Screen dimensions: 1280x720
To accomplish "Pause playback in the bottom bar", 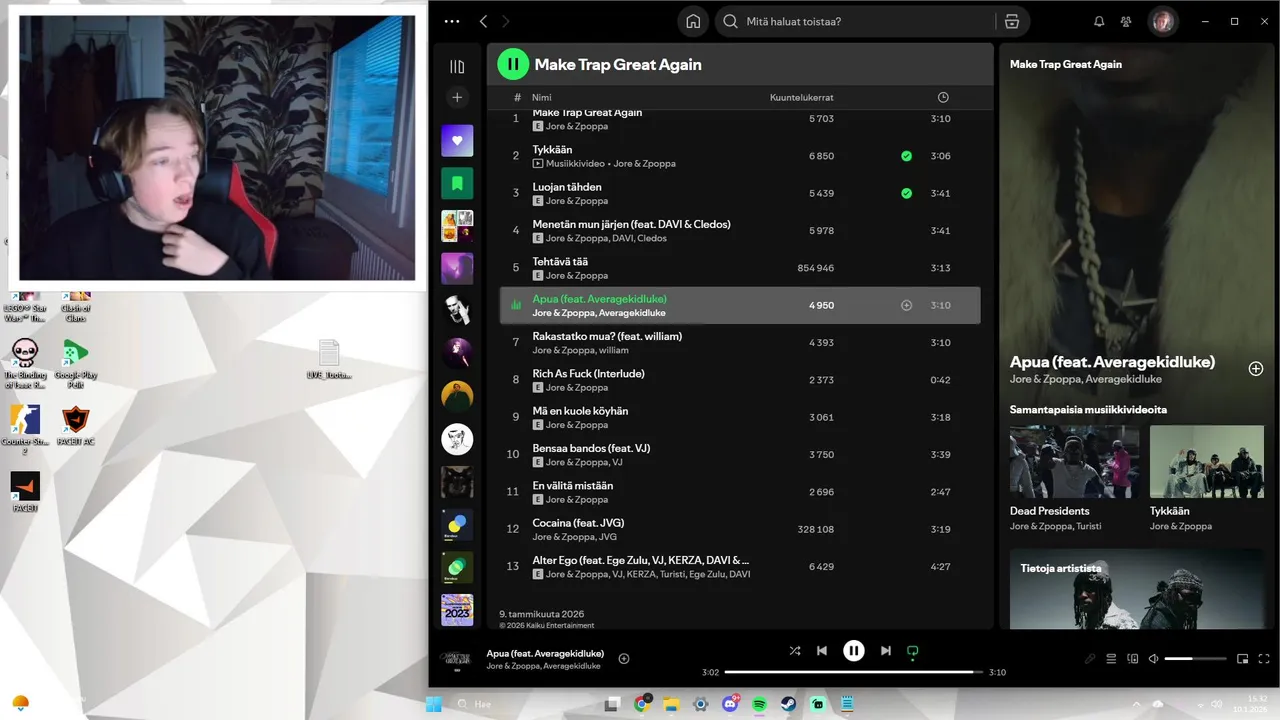I will (854, 651).
